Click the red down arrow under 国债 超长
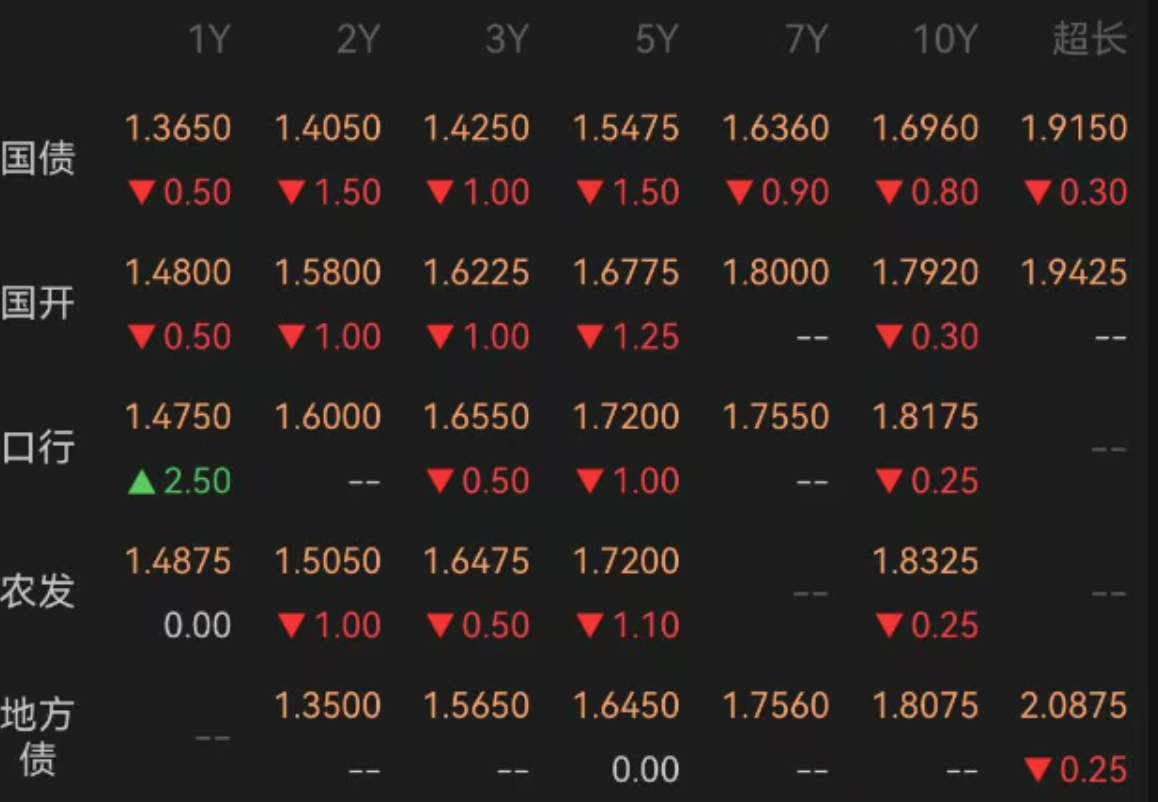Image resolution: width=1158 pixels, height=802 pixels. [1038, 193]
